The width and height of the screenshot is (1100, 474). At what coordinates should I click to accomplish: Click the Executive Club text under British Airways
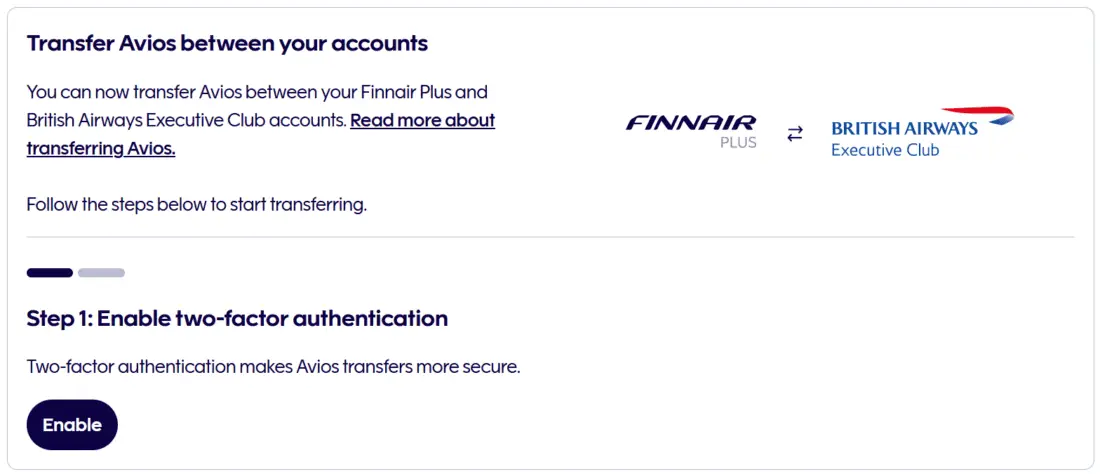click(885, 151)
